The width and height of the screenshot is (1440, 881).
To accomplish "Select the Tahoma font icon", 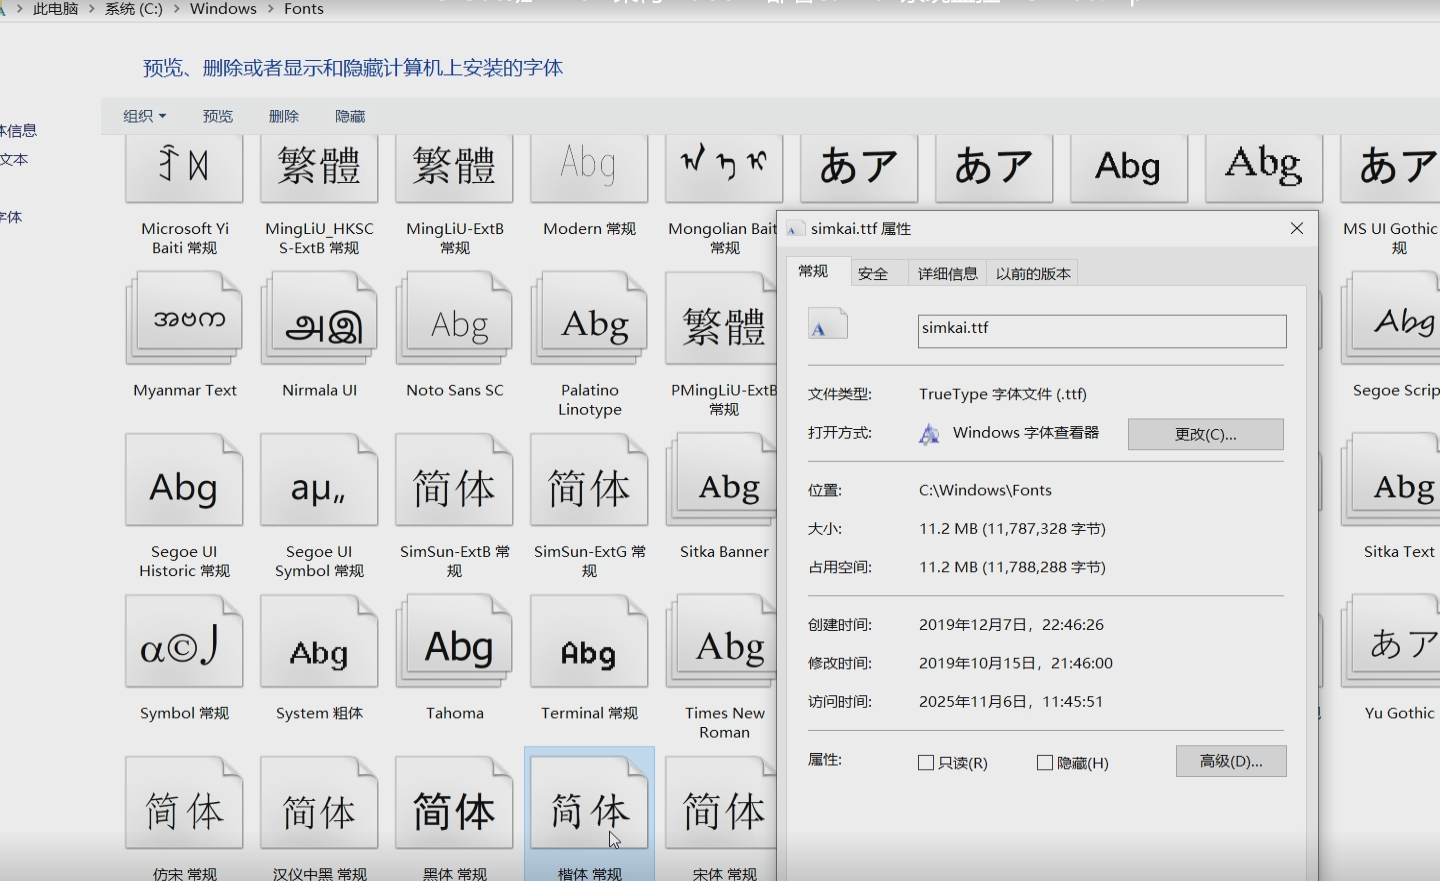I will click(x=454, y=642).
